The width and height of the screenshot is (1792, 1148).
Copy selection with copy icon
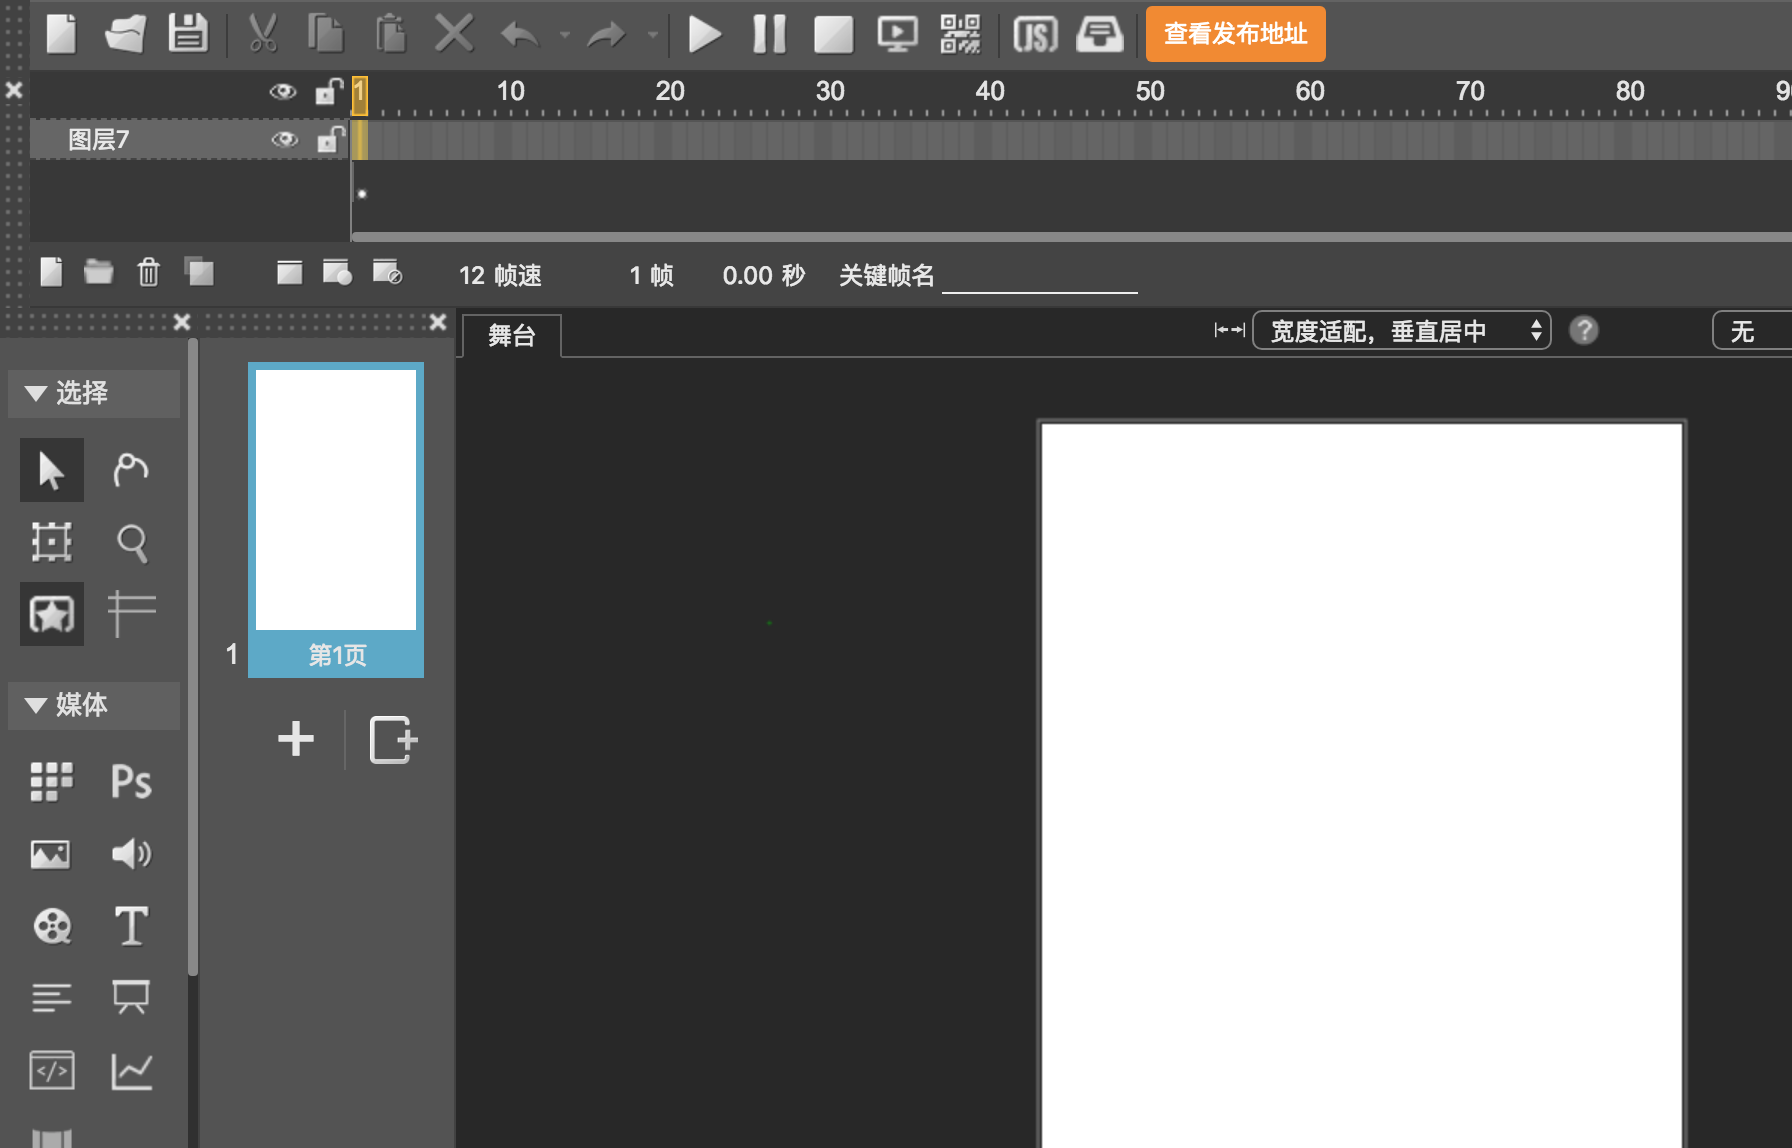(x=325, y=34)
